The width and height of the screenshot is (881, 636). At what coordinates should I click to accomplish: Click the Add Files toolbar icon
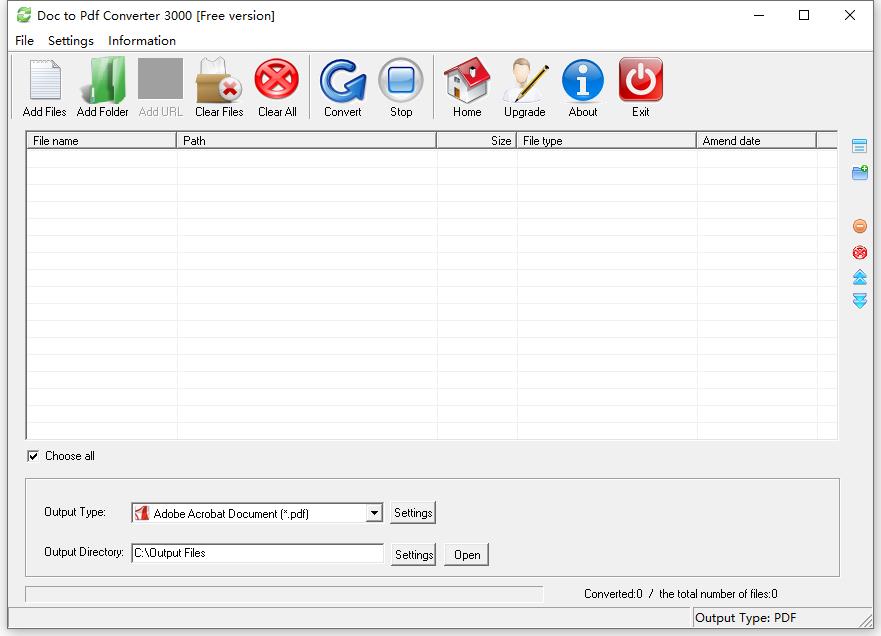(43, 86)
